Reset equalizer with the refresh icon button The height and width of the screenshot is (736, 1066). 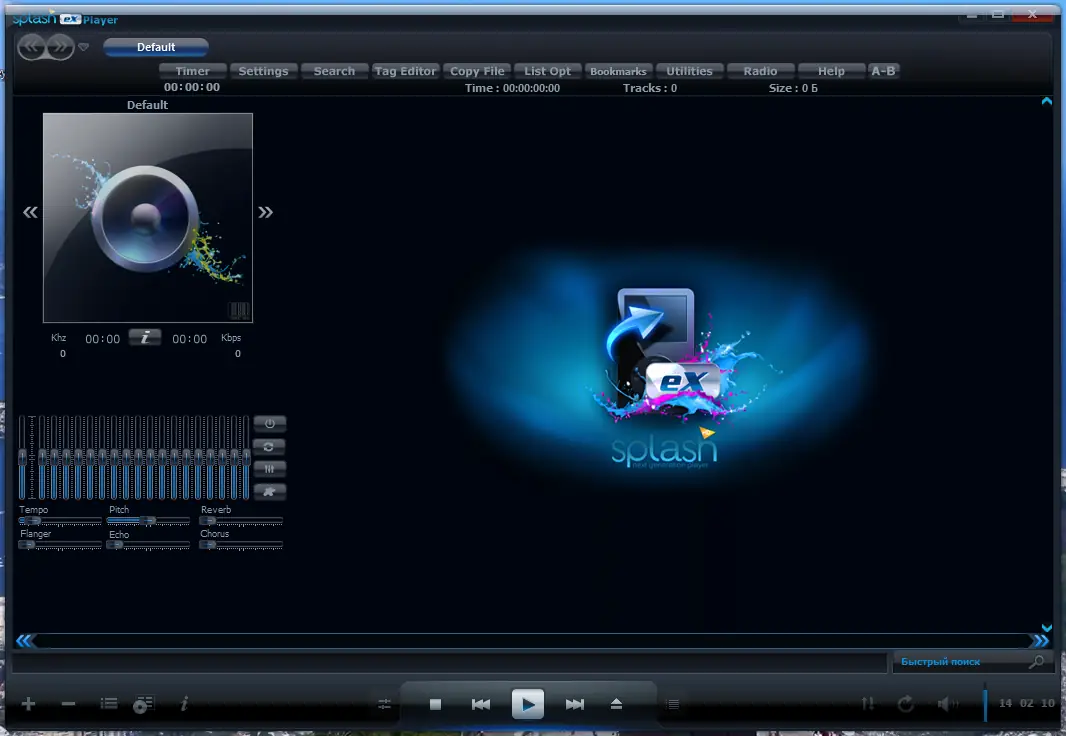click(270, 446)
